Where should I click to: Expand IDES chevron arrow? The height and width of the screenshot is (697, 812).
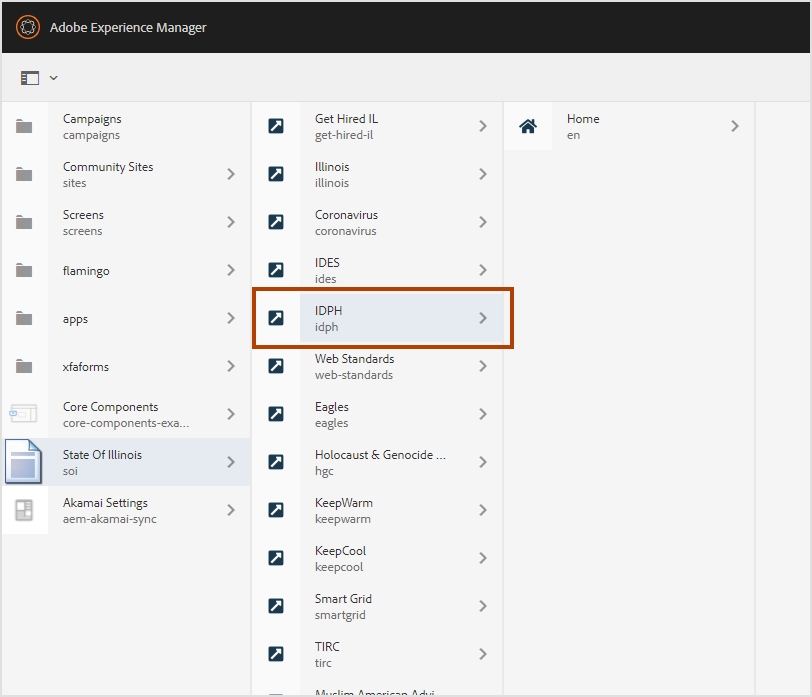(483, 270)
